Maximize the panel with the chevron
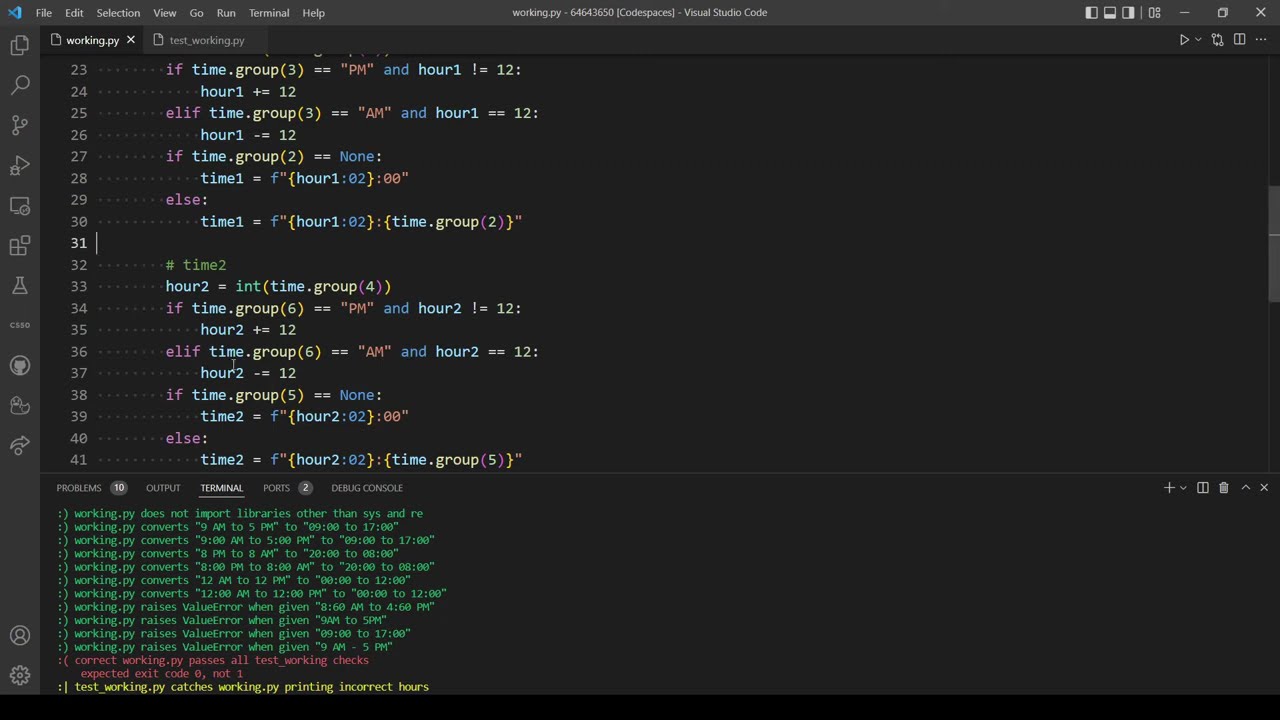 coord(1246,488)
